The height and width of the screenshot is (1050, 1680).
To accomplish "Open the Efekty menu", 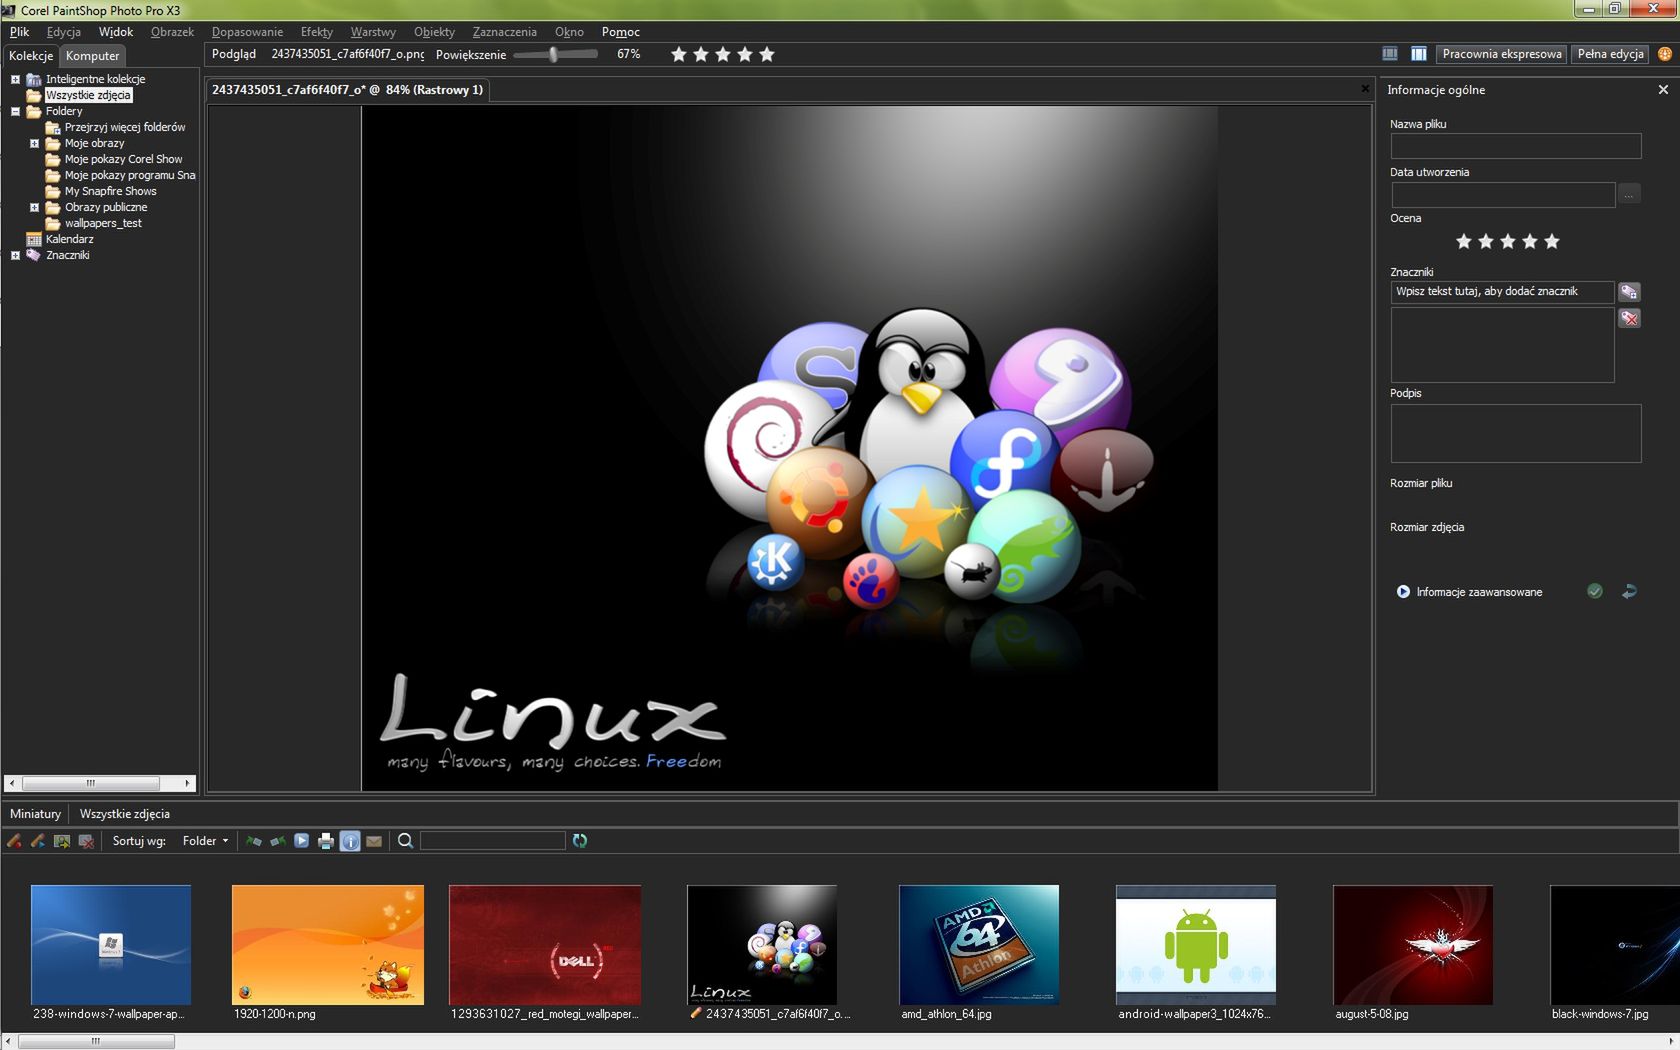I will point(317,32).
